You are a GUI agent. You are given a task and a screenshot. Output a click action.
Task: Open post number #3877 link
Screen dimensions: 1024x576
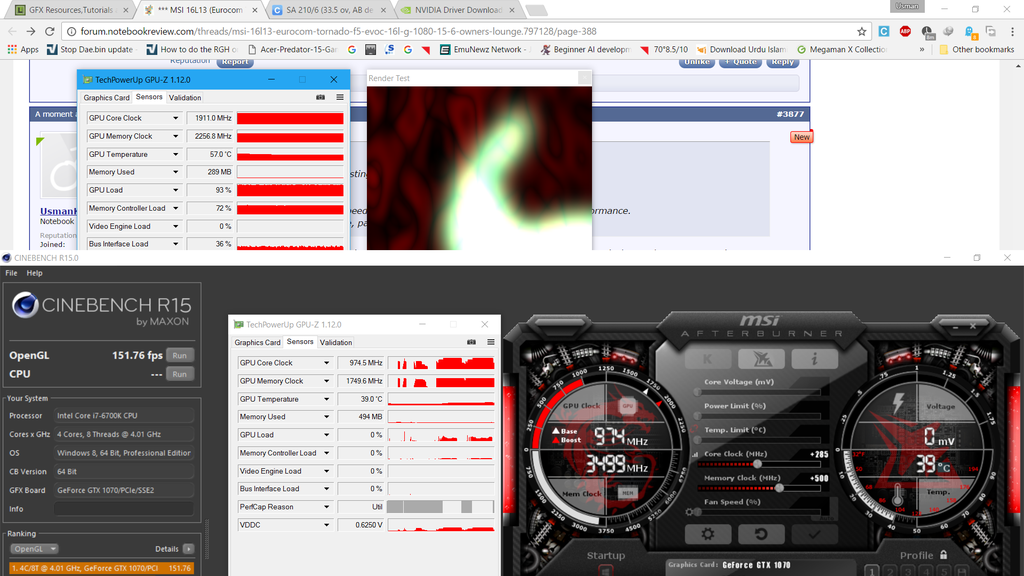point(790,114)
